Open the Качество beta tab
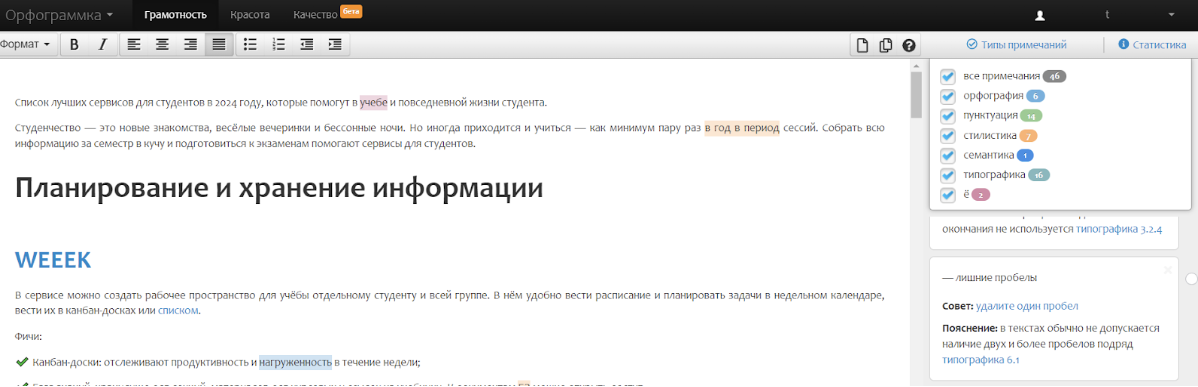 click(327, 15)
